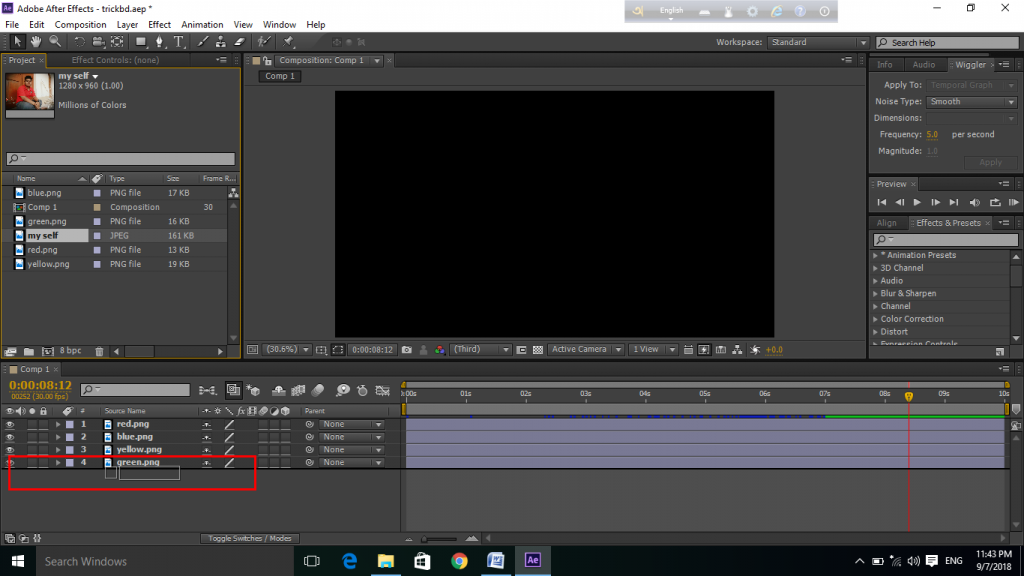Hide the red.png layer

coord(10,424)
